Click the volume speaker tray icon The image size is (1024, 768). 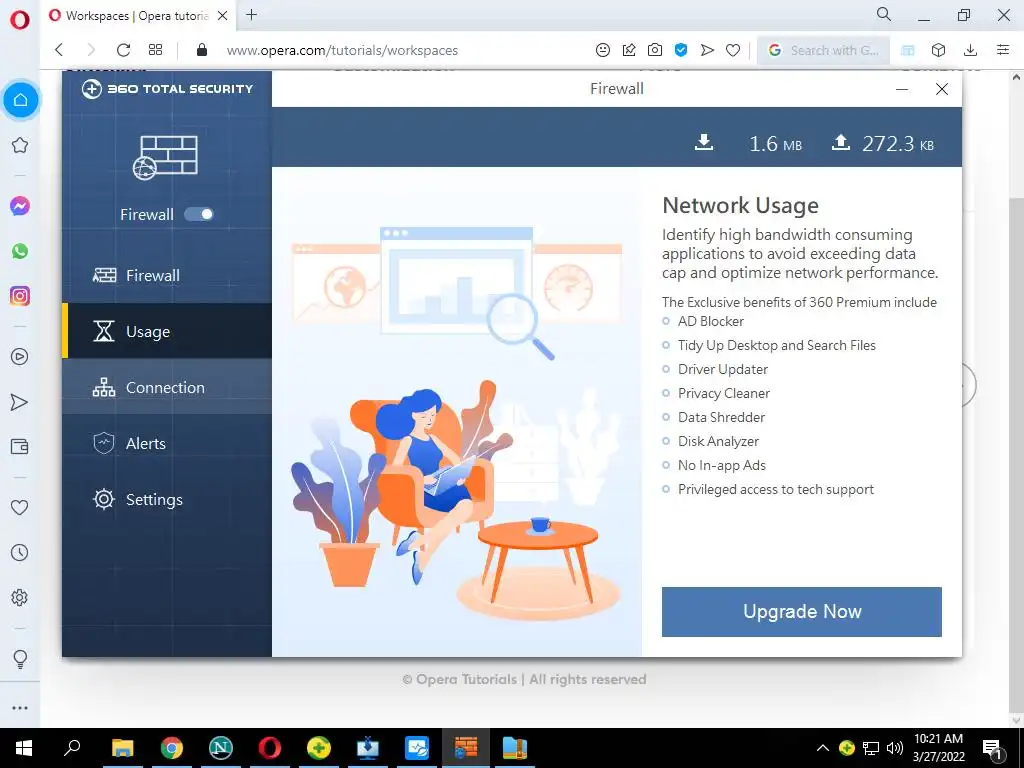895,748
